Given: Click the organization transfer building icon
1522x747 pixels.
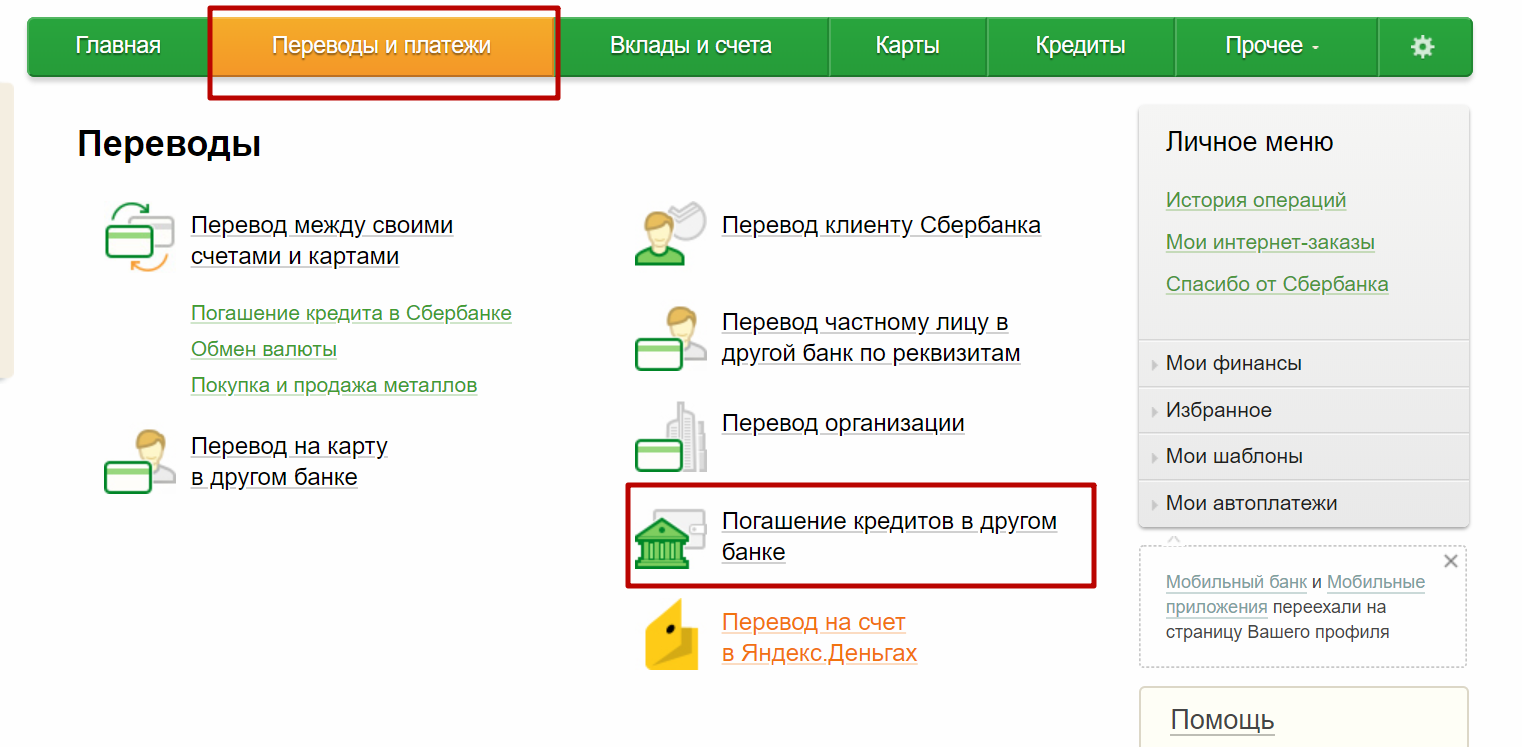Looking at the screenshot, I should pyautogui.click(x=669, y=437).
